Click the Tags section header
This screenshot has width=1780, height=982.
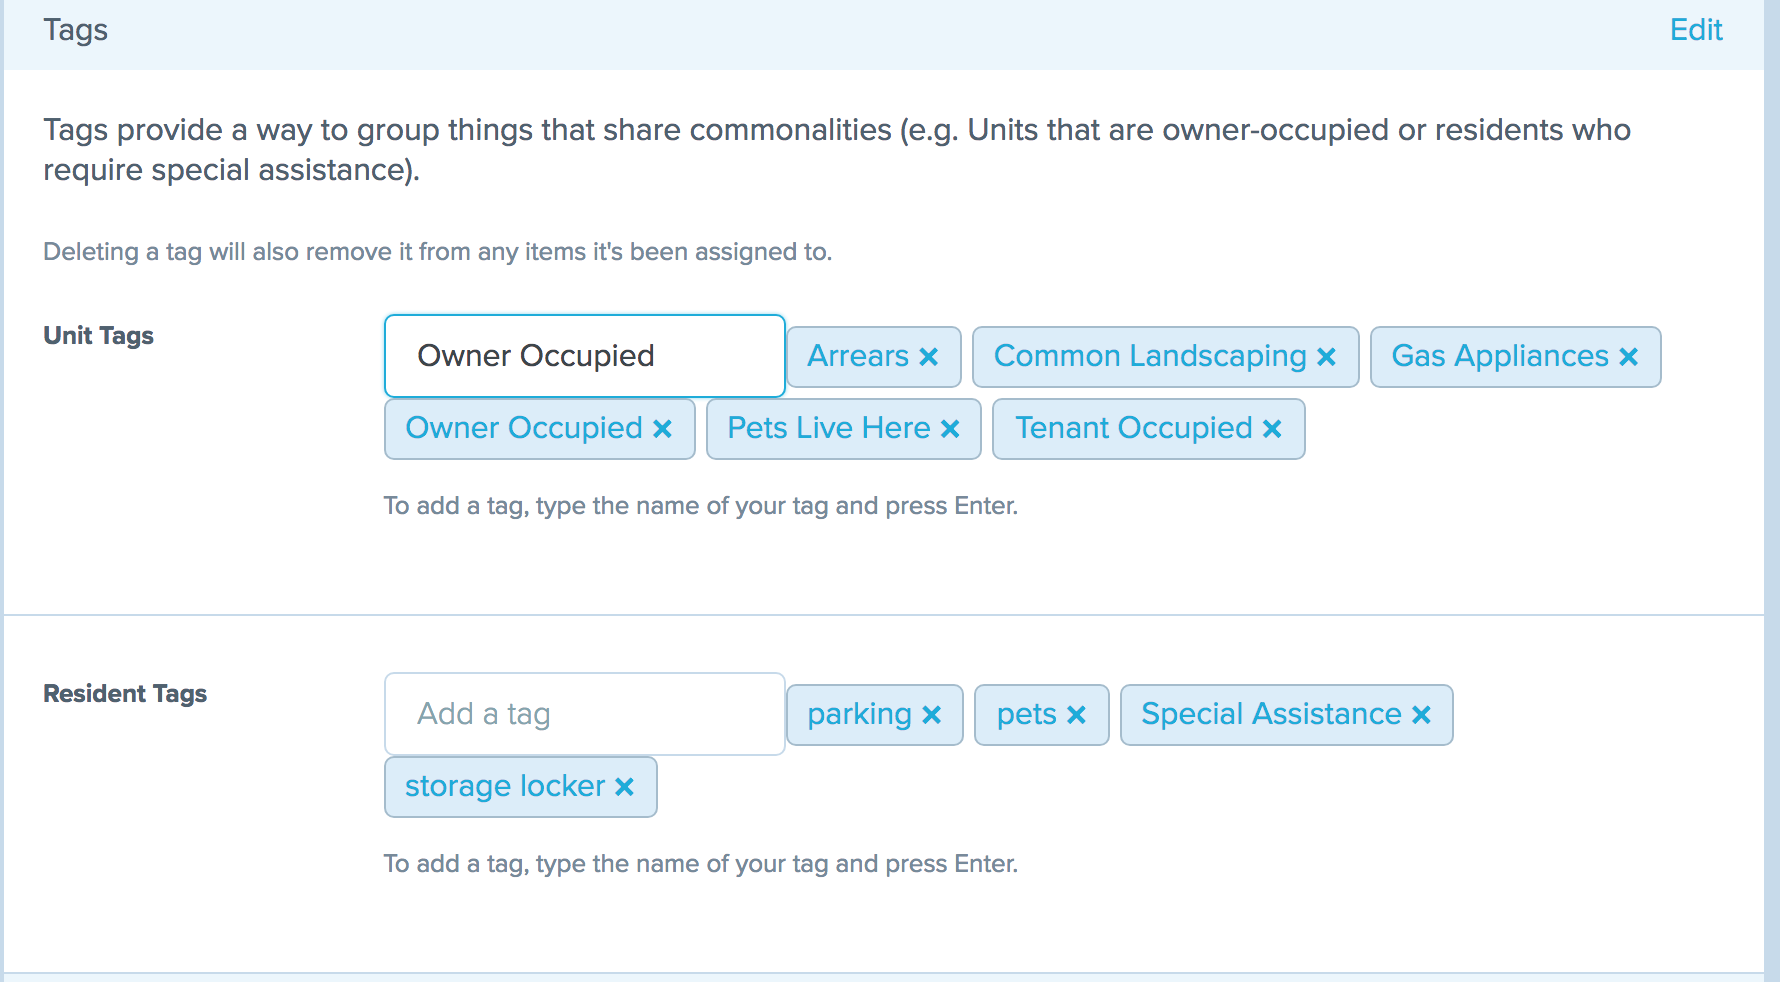[x=75, y=30]
